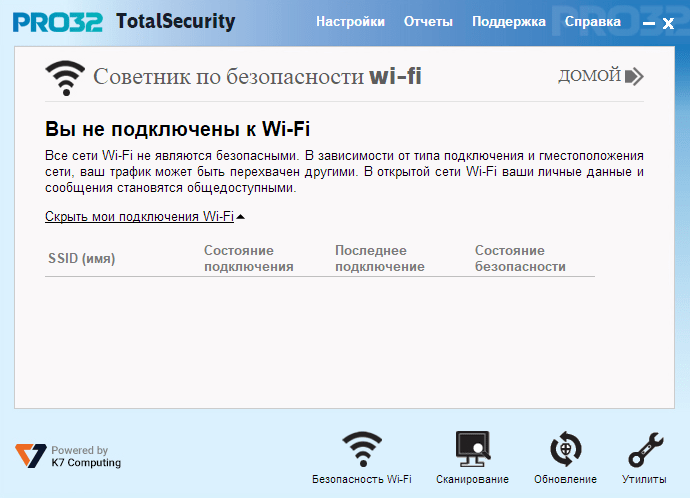Click the large Wi-Fi advisor header icon
This screenshot has width=690, height=498.
66,77
